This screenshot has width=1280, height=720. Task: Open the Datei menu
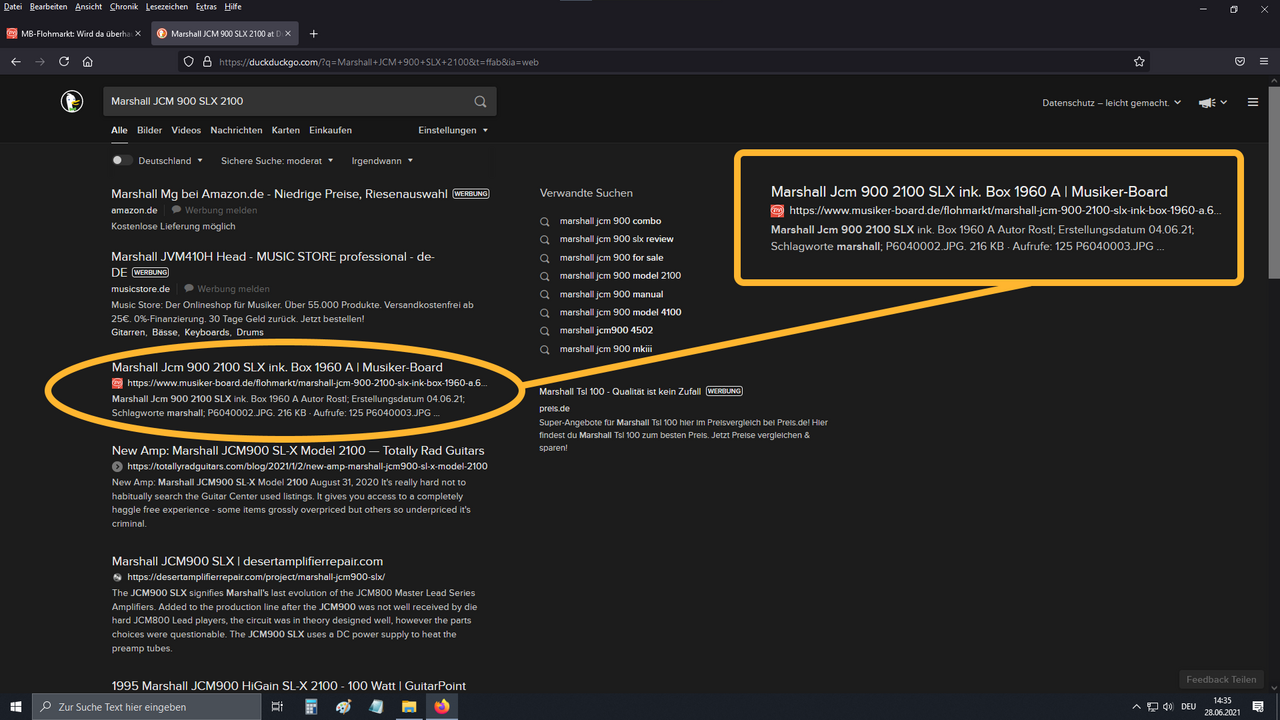pyautogui.click(x=13, y=6)
